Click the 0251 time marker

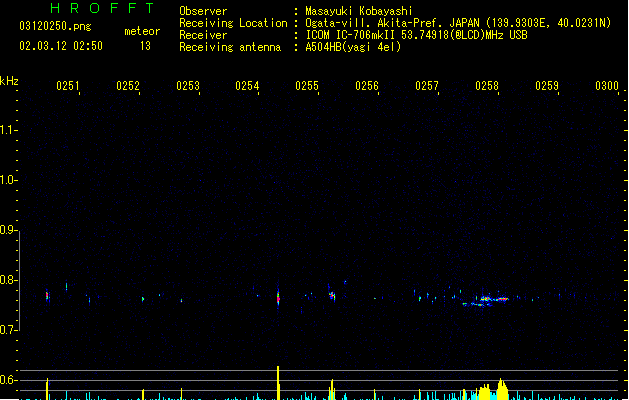point(67,86)
